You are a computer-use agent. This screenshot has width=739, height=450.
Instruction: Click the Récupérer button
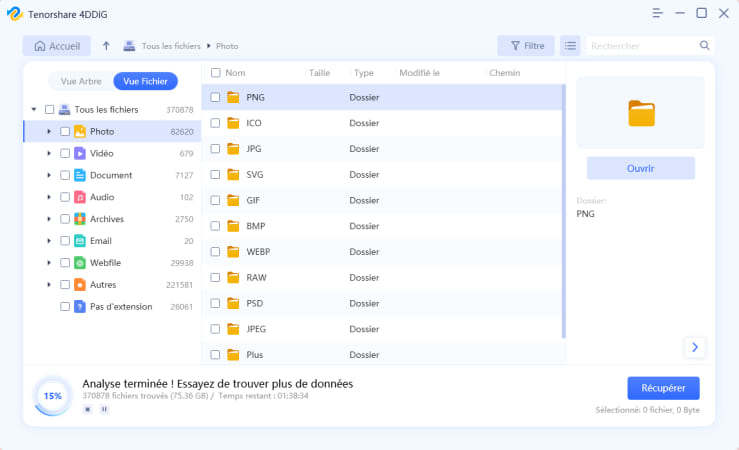pos(663,388)
